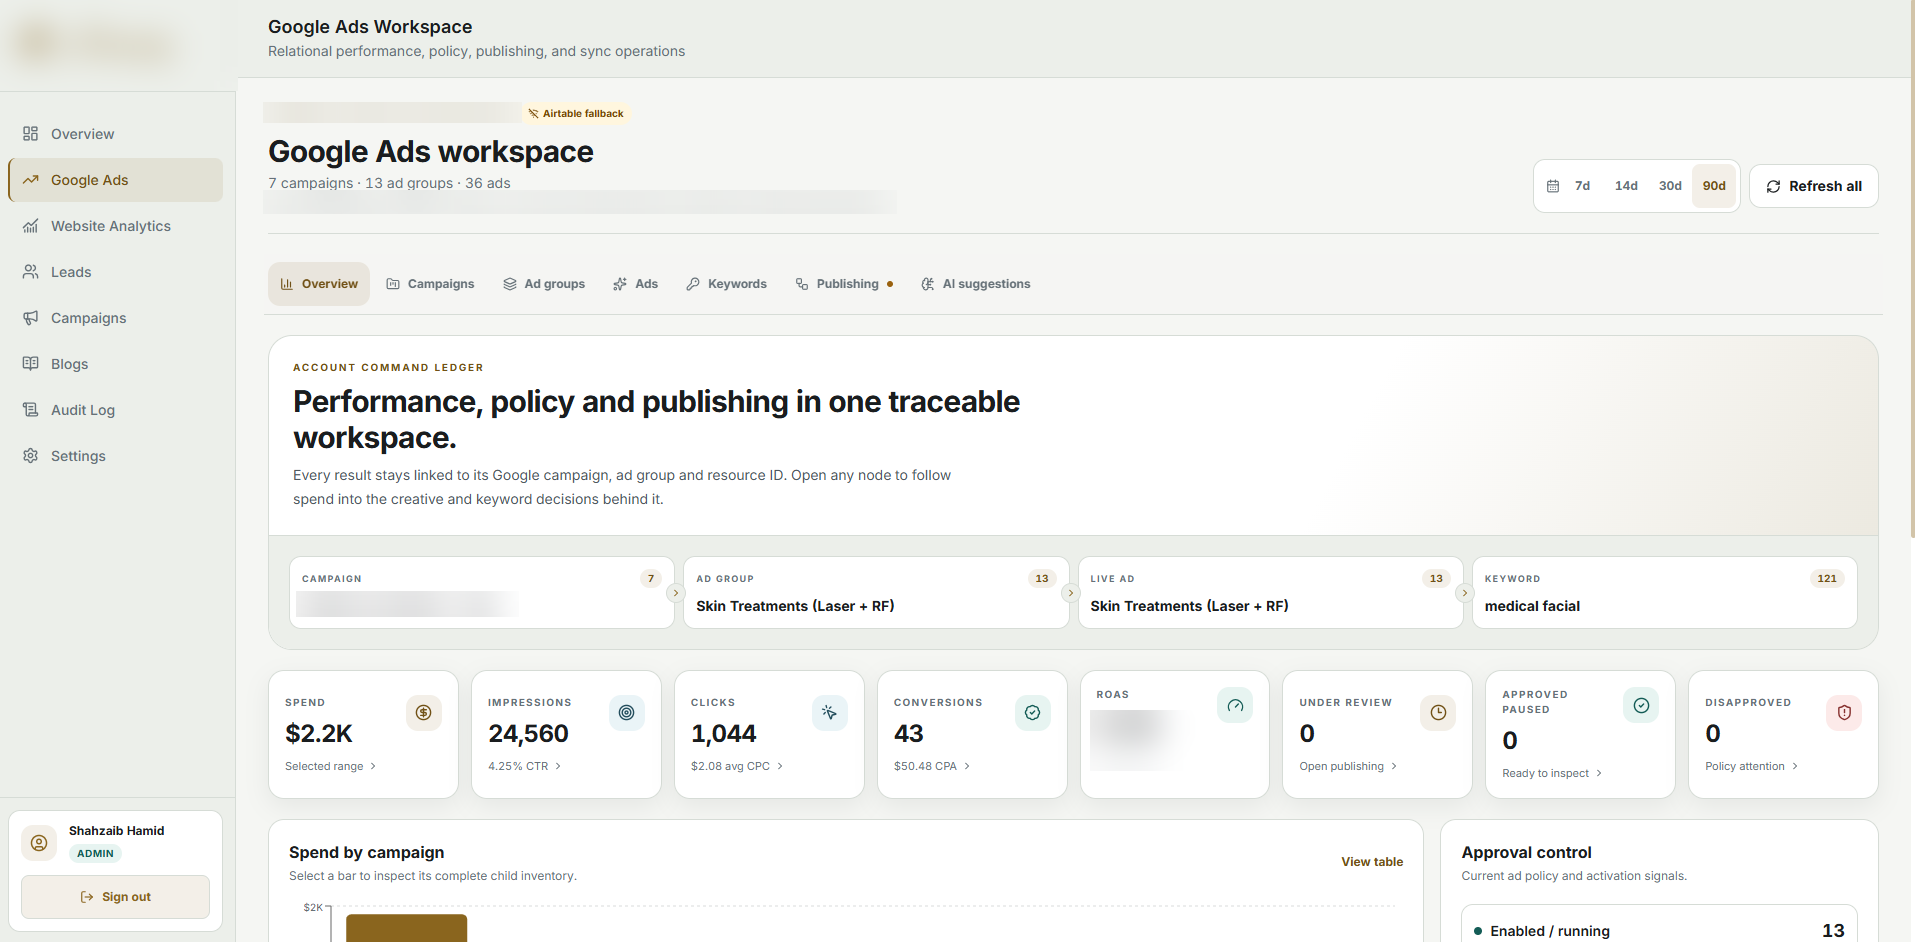Click the Clicks cursor icon

[x=830, y=713]
